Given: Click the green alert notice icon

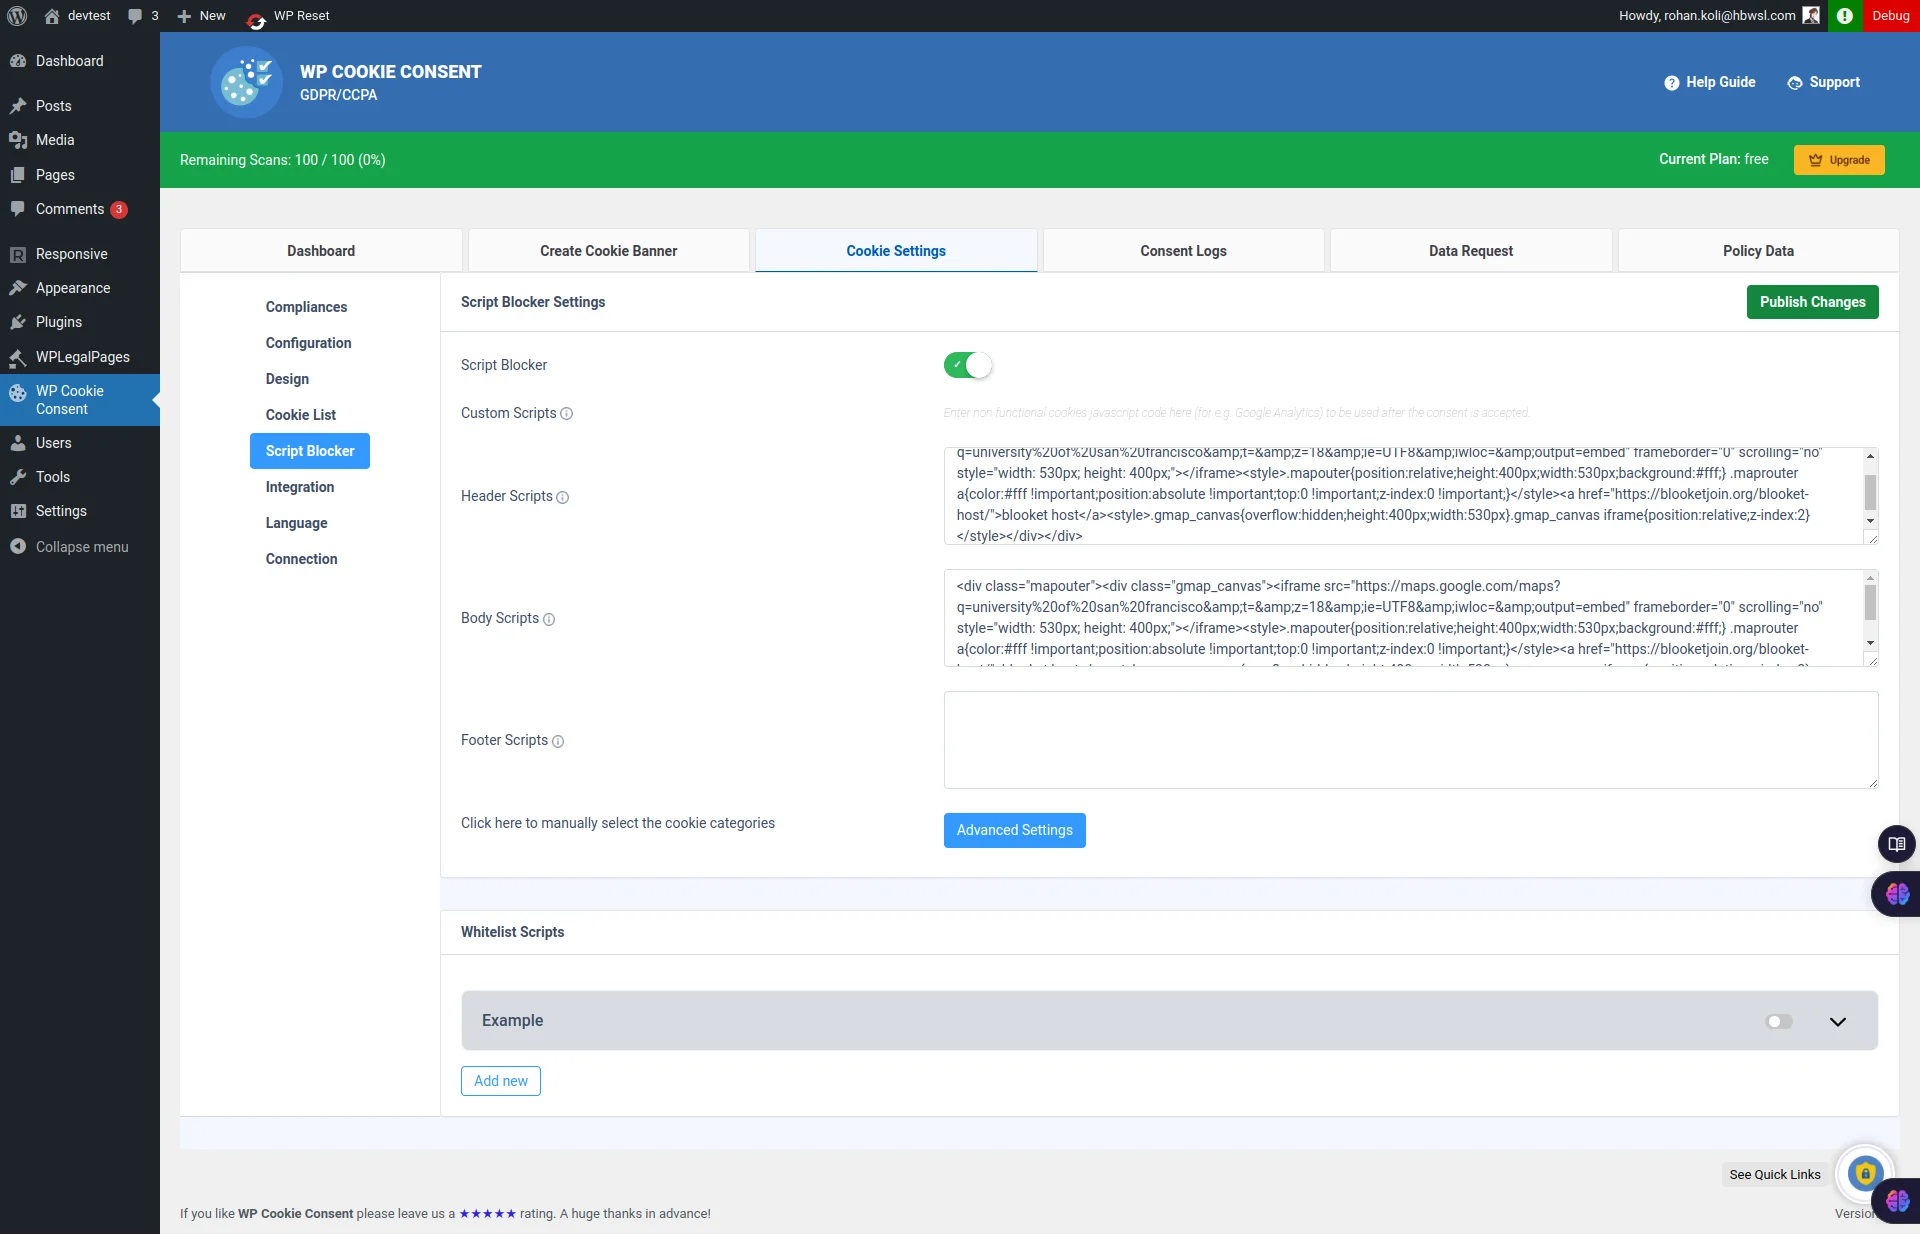Looking at the screenshot, I should [x=1845, y=16].
